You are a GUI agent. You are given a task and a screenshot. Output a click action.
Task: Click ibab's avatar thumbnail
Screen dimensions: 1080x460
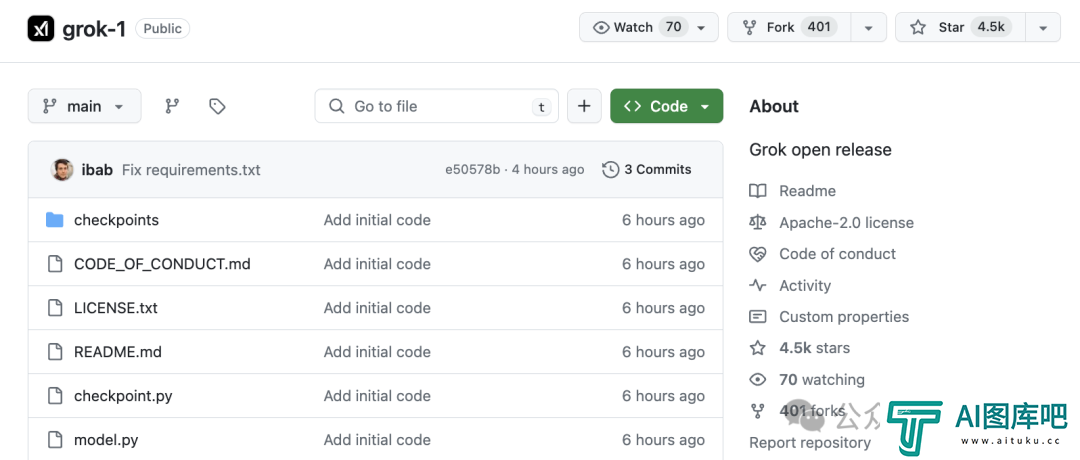63,169
